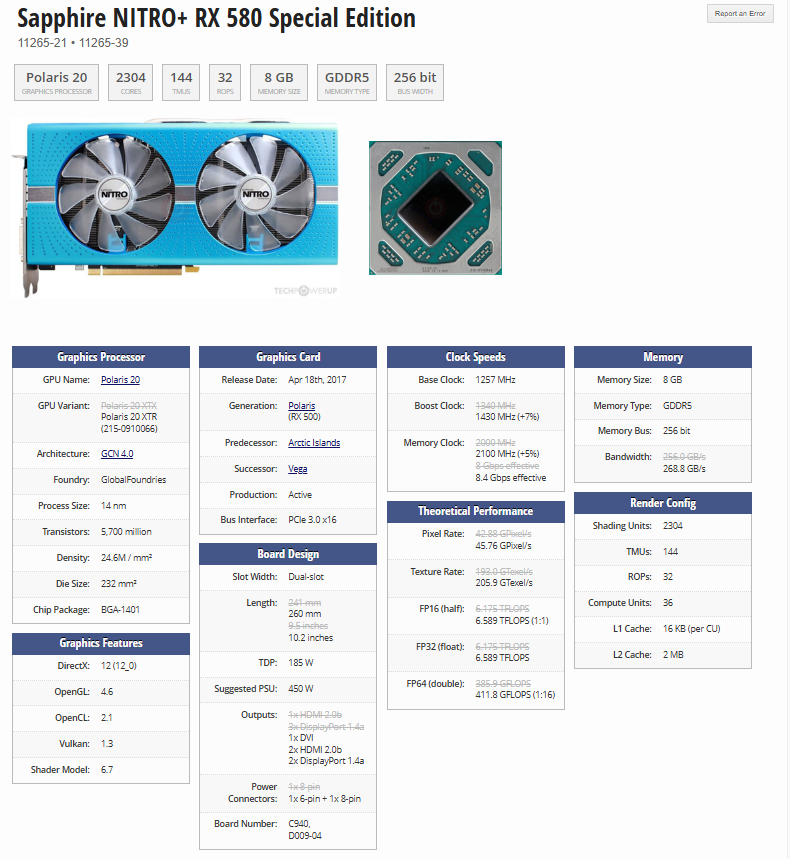Viewport: 790px width, 859px height.
Task: Click the 260 mm length value
Action: (x=305, y=614)
